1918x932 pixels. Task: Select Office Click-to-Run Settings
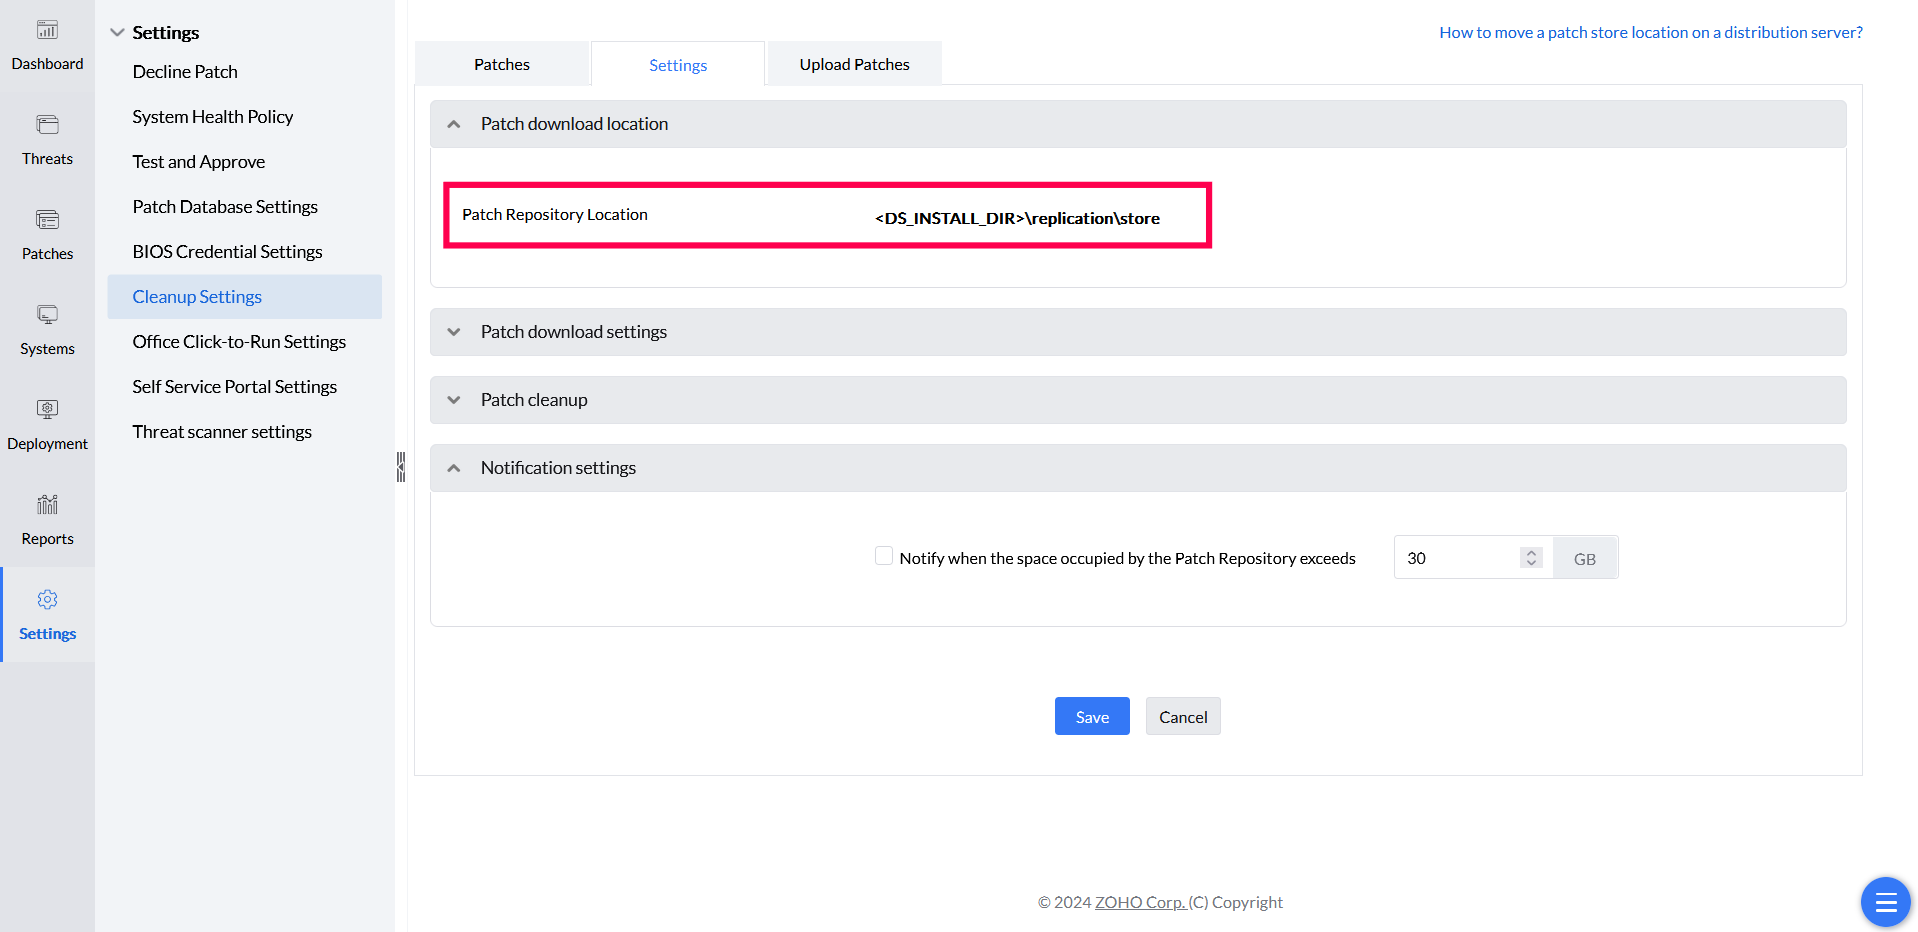coord(239,341)
